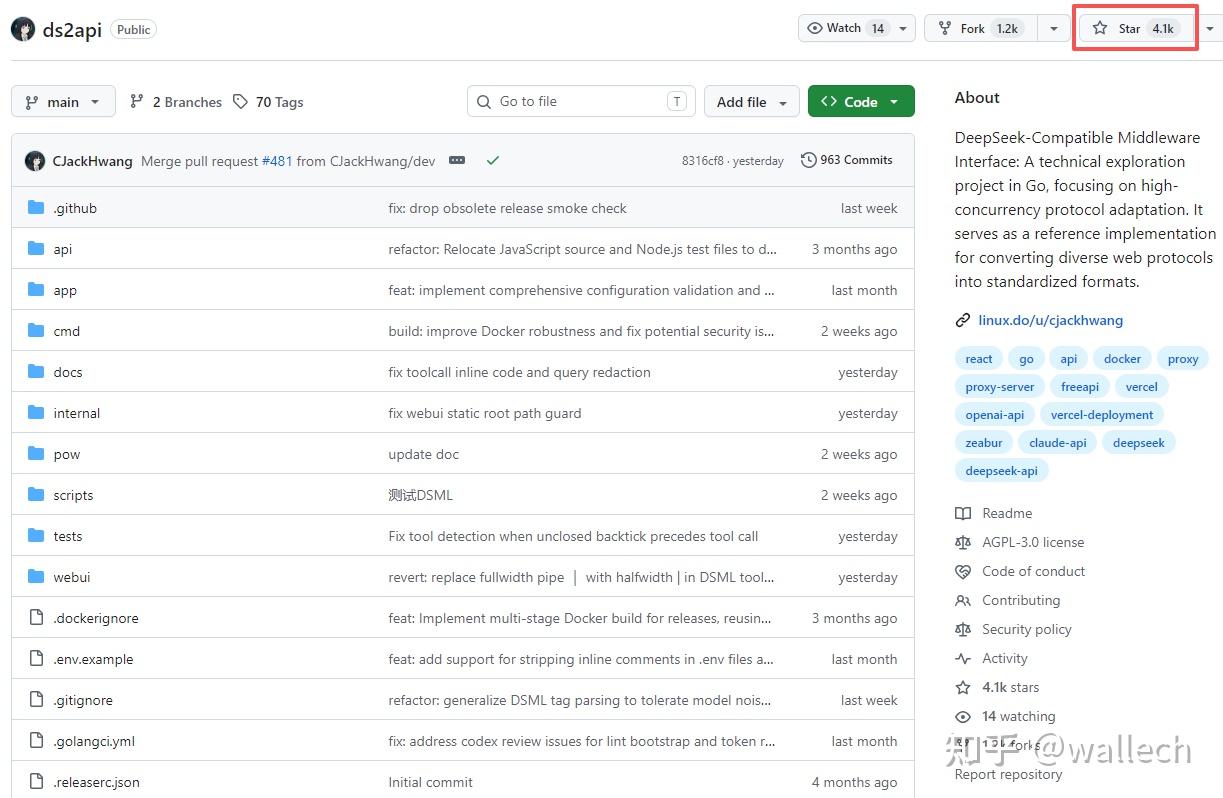This screenshot has width=1223, height=798.
Task: Fork the repository with the Fork button
Action: point(981,29)
